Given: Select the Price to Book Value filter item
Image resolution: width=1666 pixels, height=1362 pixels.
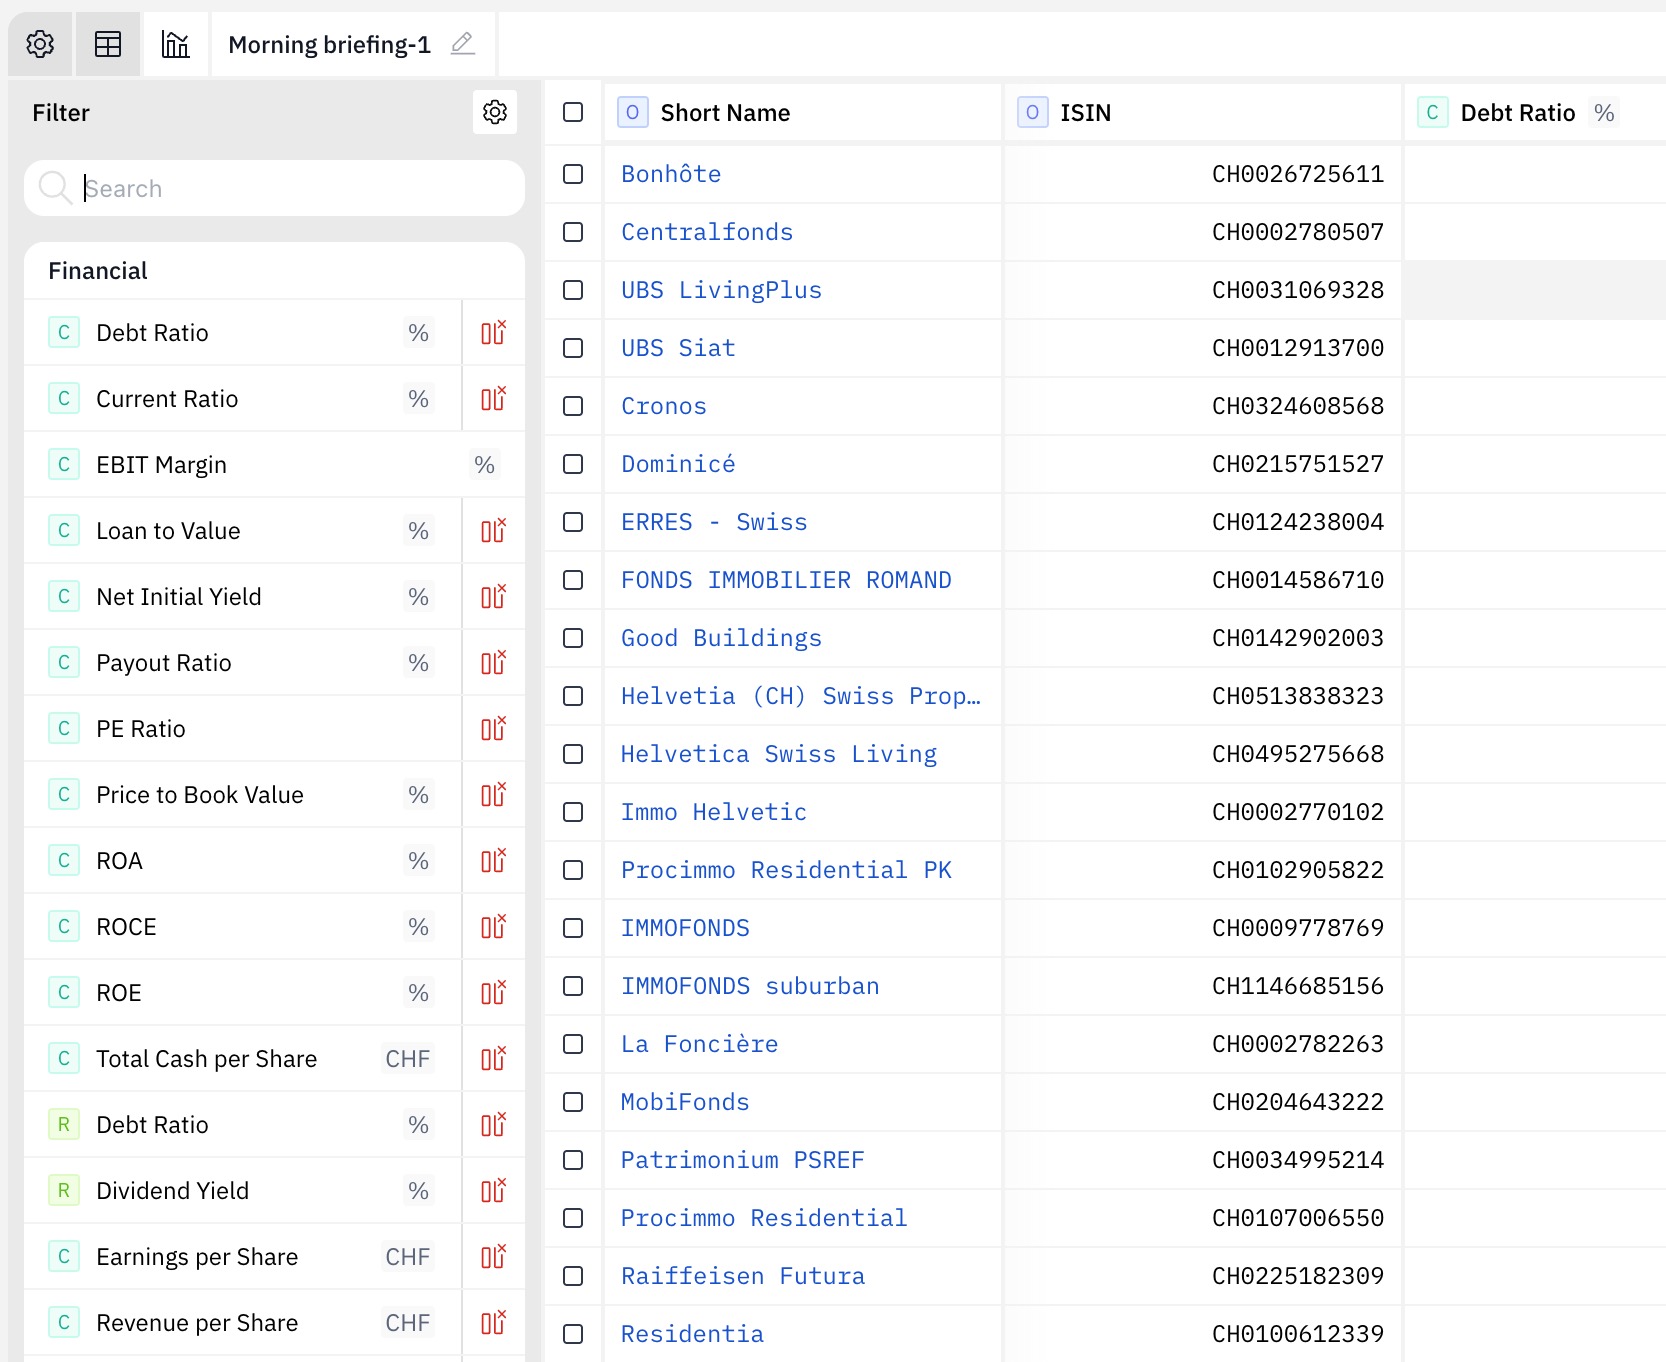Looking at the screenshot, I should [243, 795].
